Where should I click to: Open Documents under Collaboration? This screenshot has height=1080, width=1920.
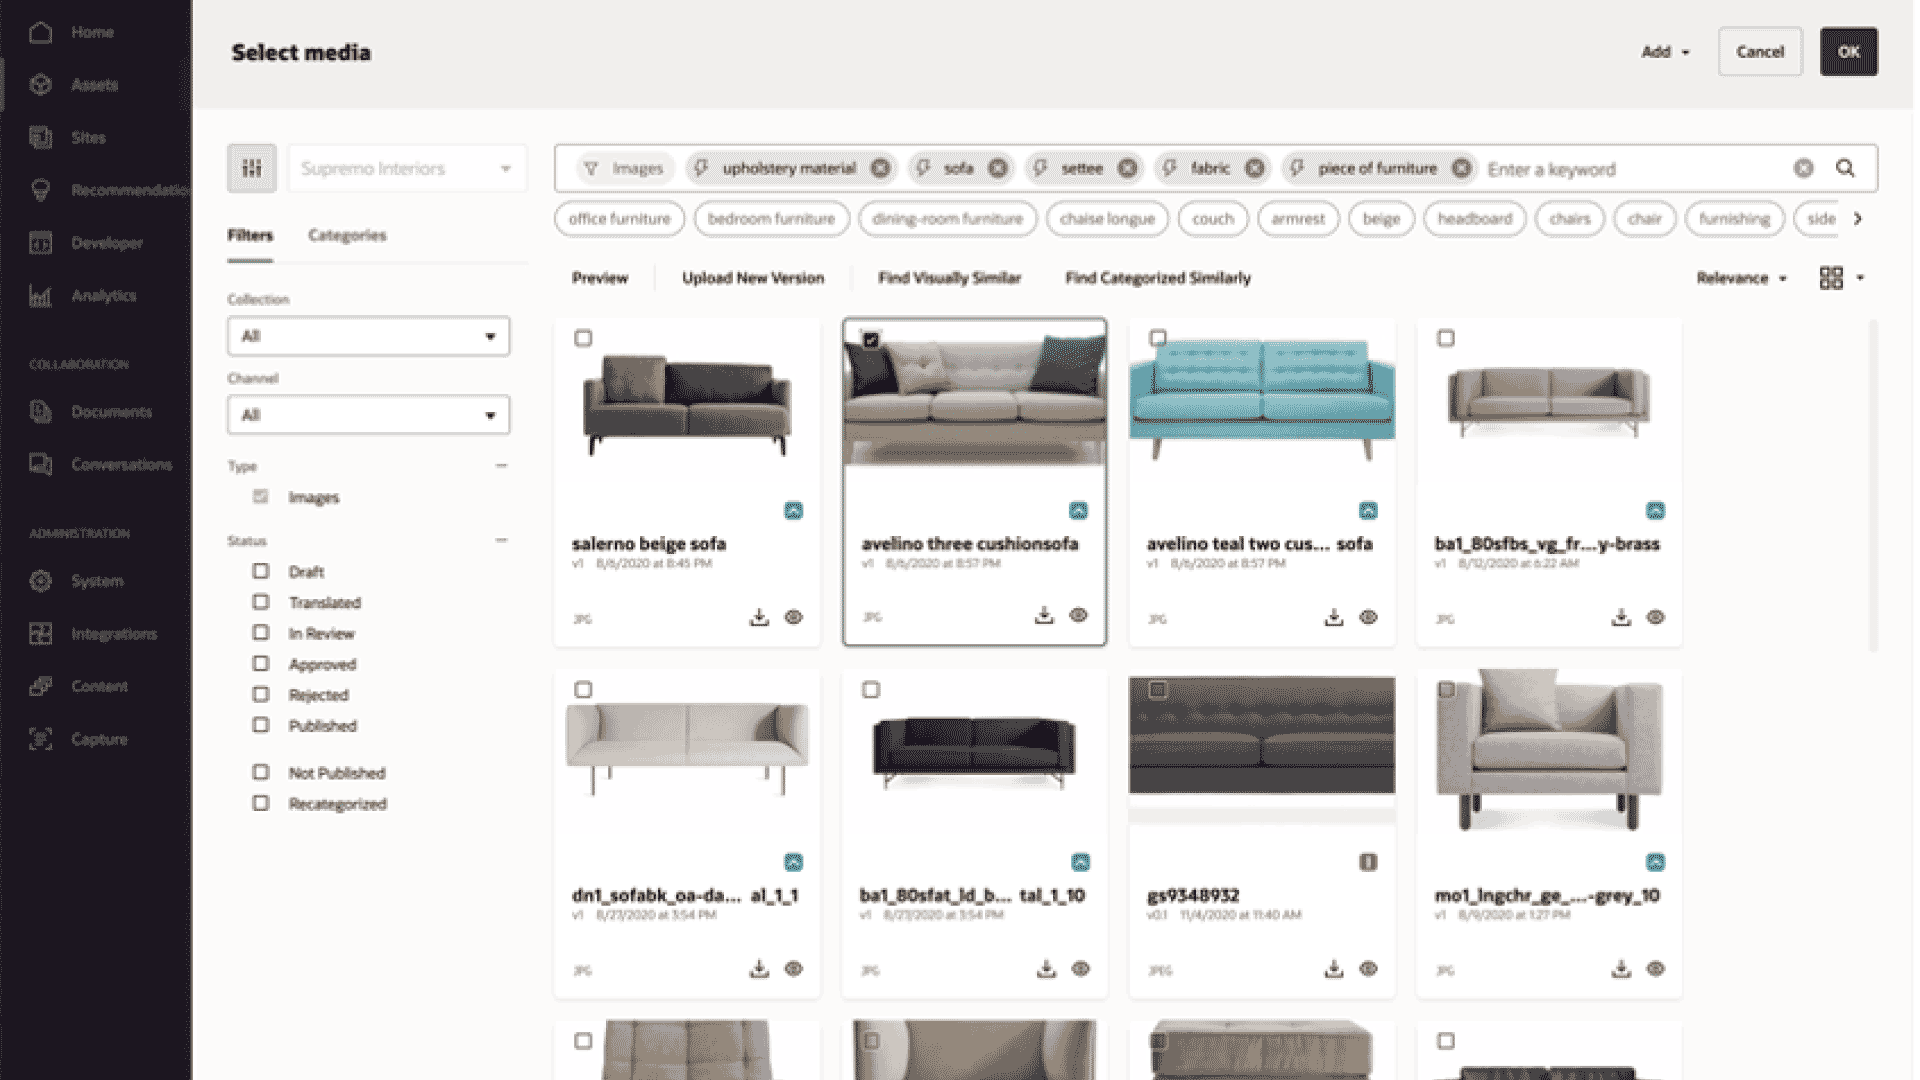[111, 411]
